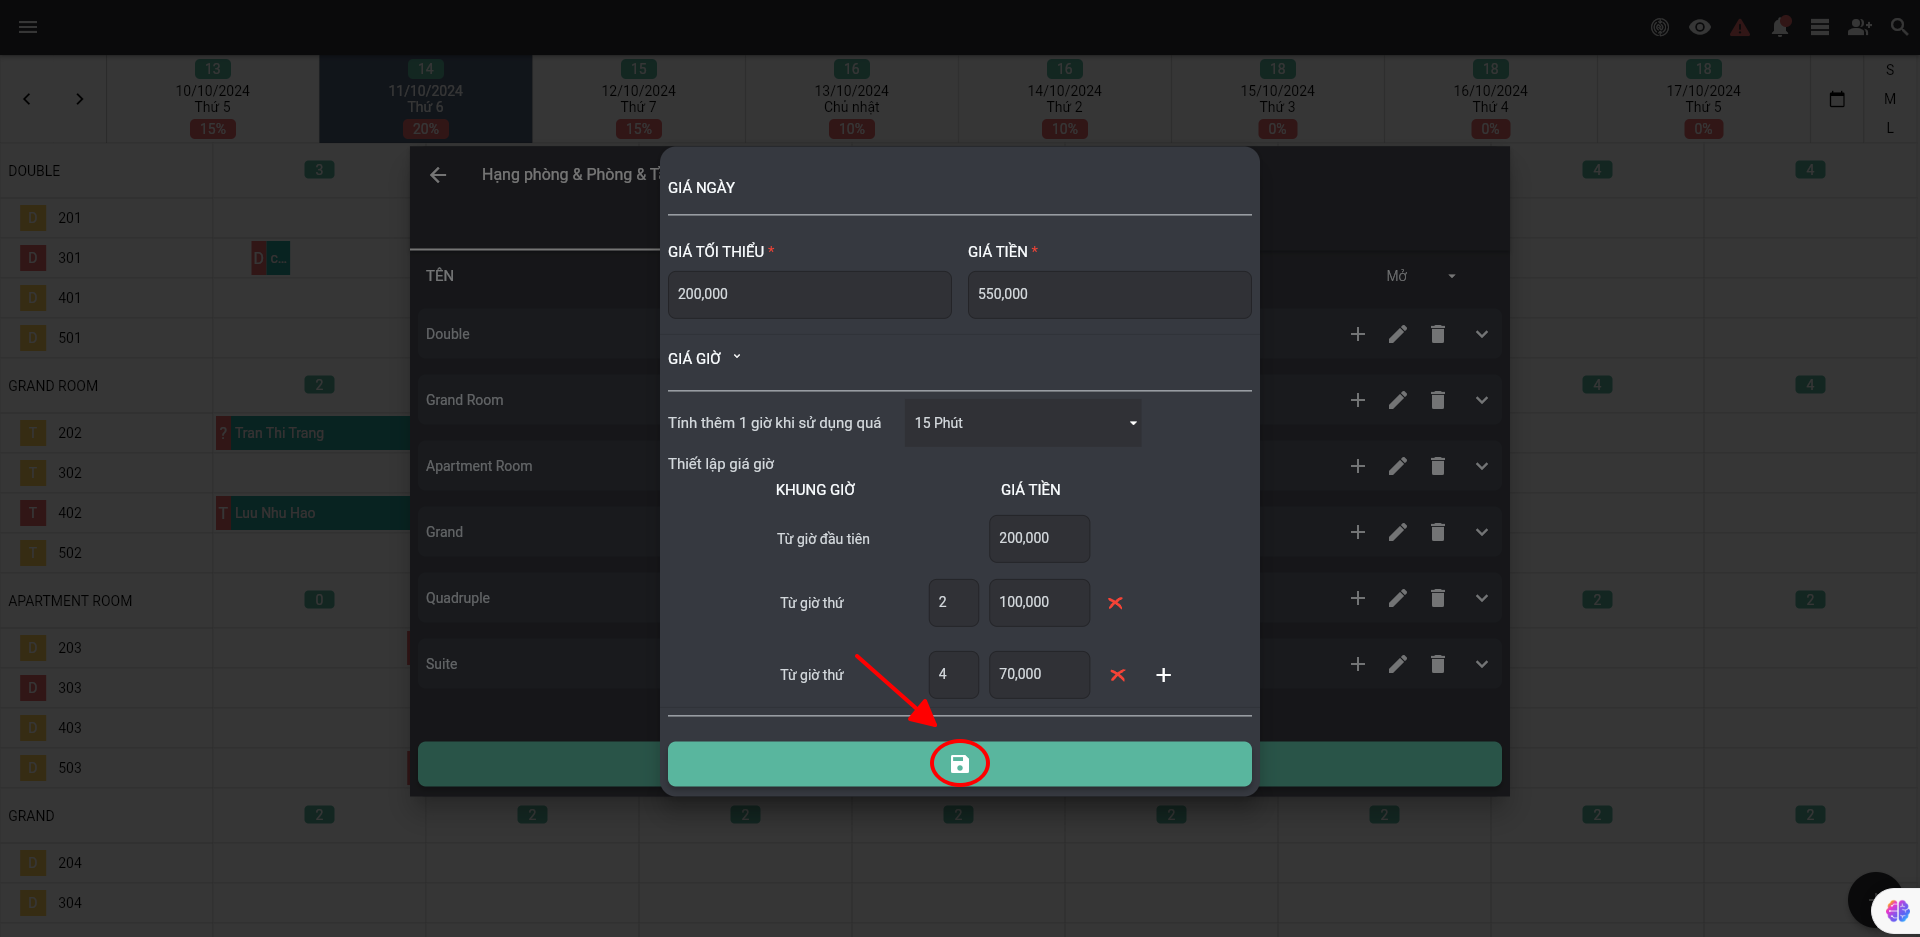The width and height of the screenshot is (1920, 937).
Task: Open the notifications bell
Action: 1780,27
